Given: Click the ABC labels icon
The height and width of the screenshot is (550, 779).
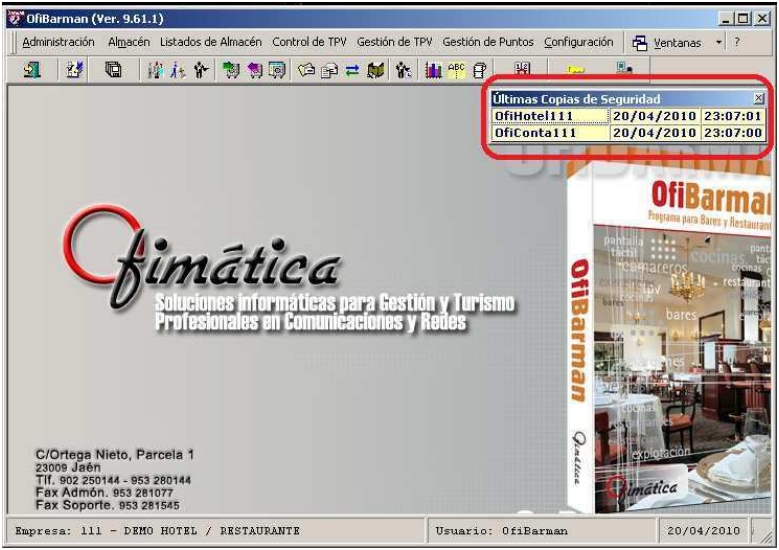Looking at the screenshot, I should pyautogui.click(x=456, y=70).
